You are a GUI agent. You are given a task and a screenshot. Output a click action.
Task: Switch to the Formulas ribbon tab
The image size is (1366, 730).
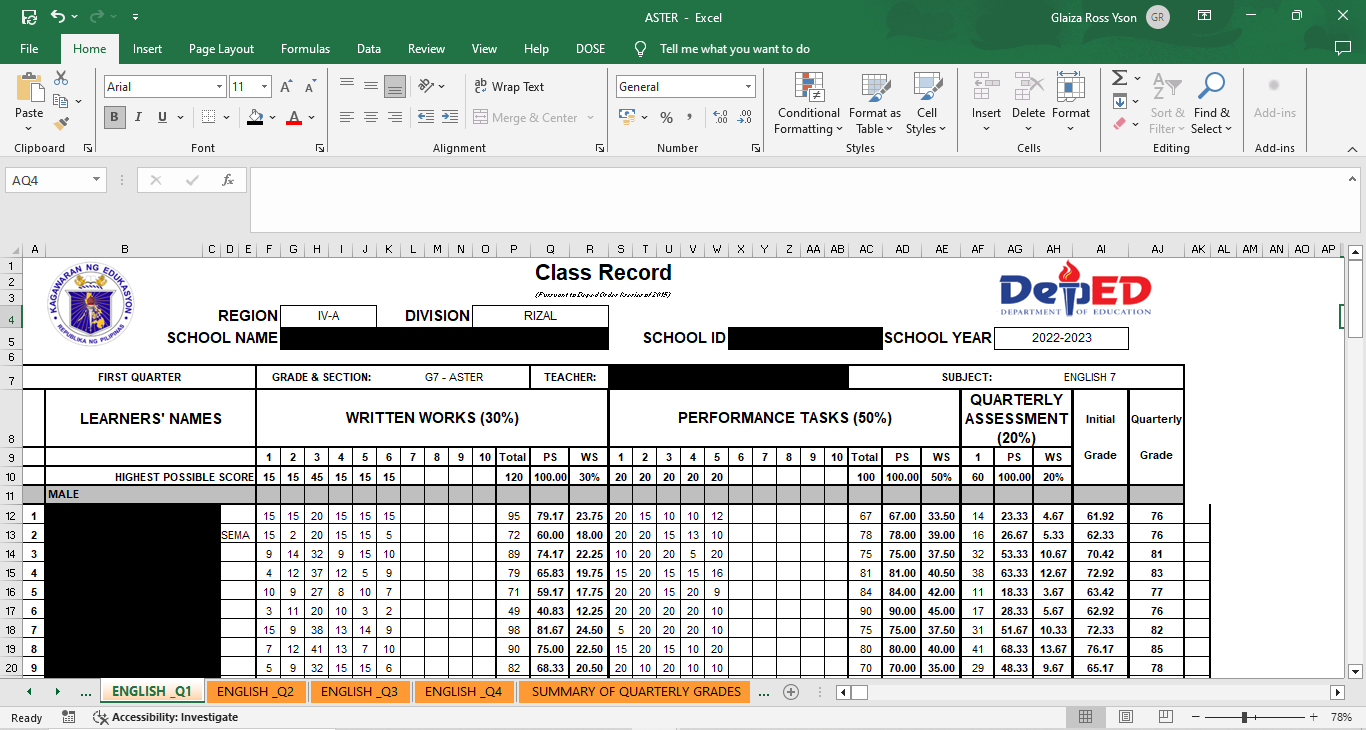pyautogui.click(x=305, y=49)
